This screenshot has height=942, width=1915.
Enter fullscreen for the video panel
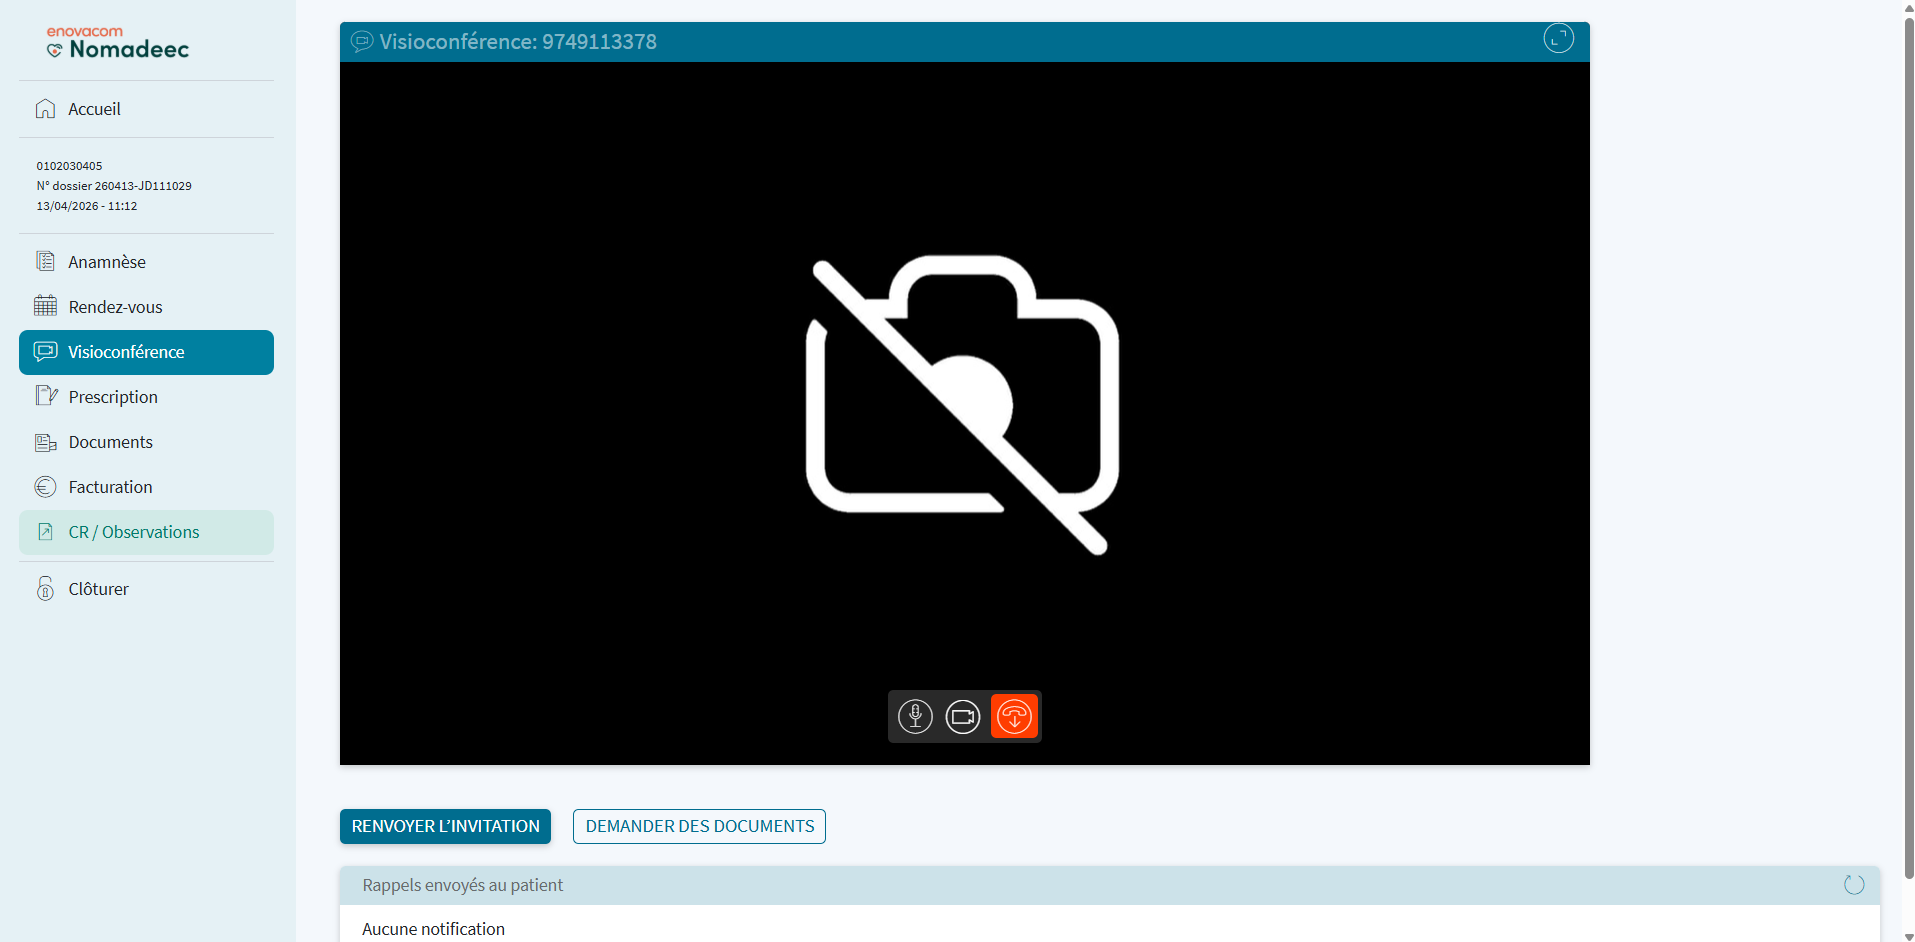coord(1558,39)
